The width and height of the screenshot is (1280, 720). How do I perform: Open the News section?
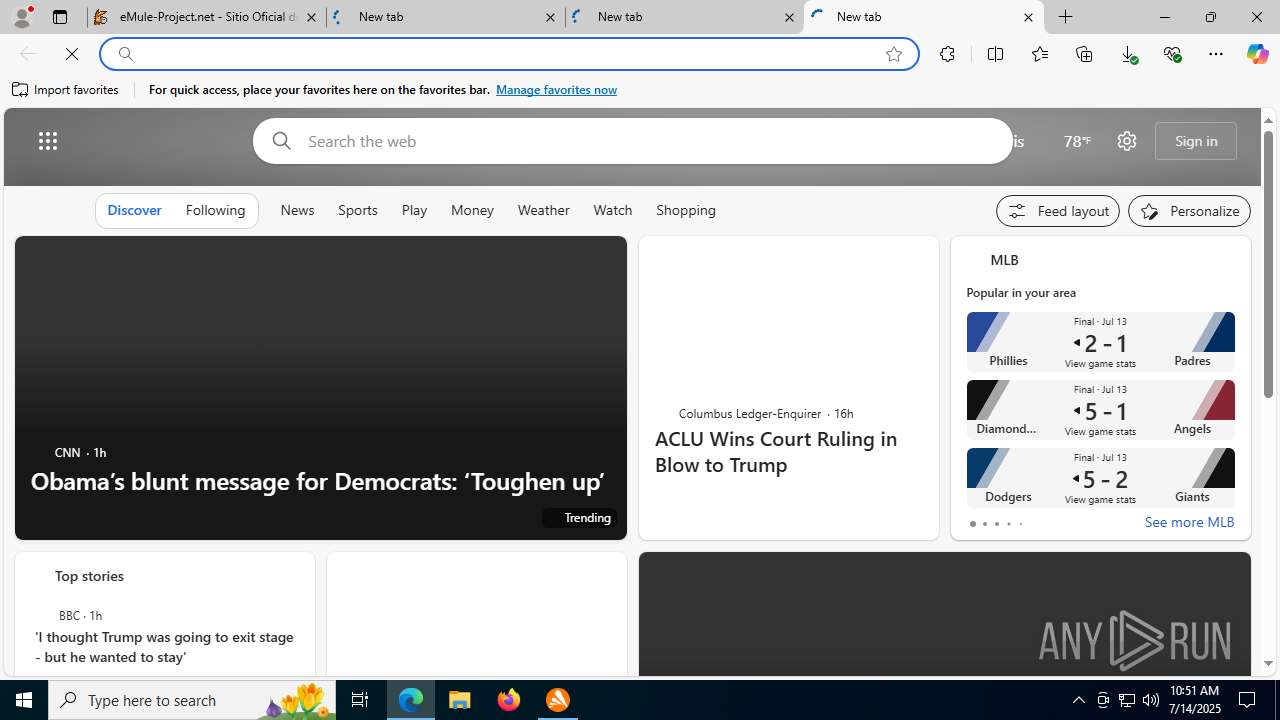(x=297, y=210)
